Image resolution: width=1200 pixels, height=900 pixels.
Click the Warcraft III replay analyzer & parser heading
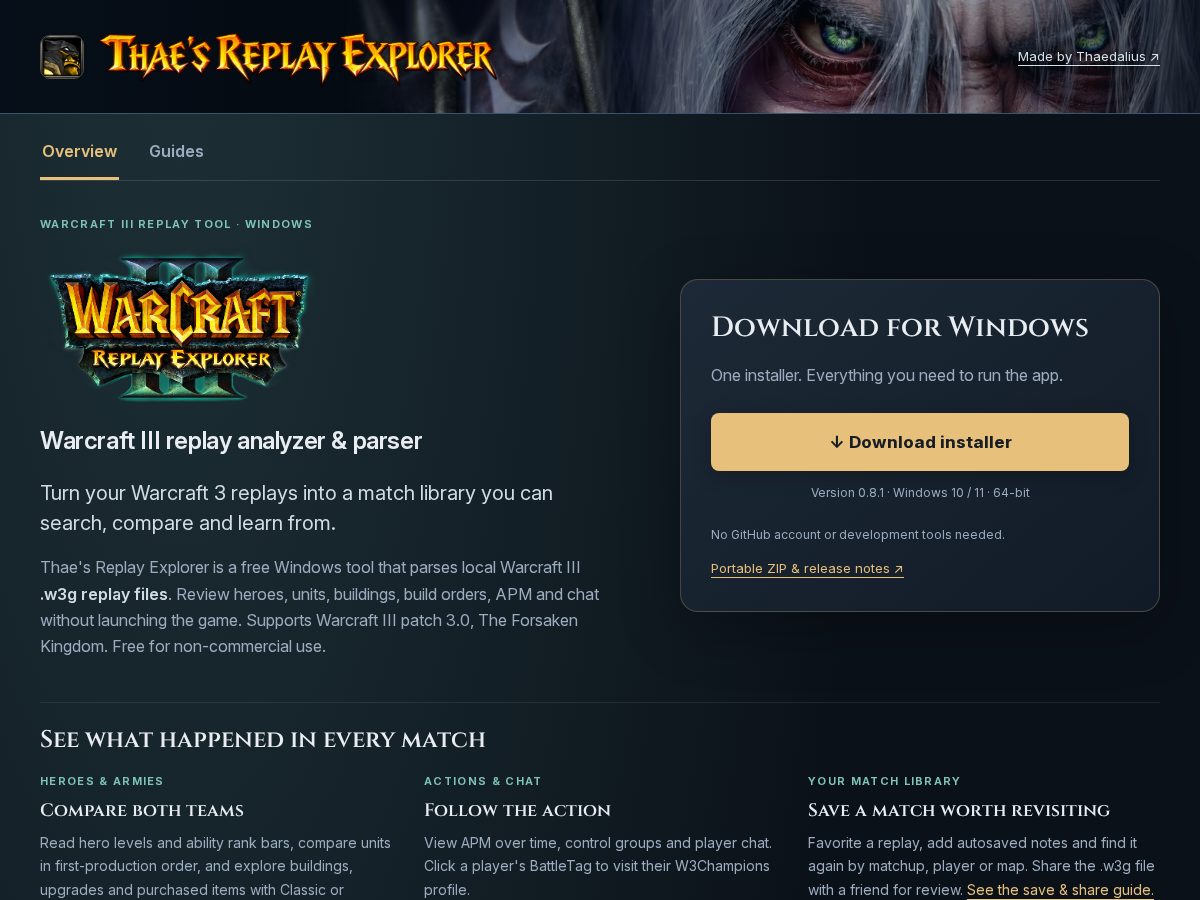231,441
